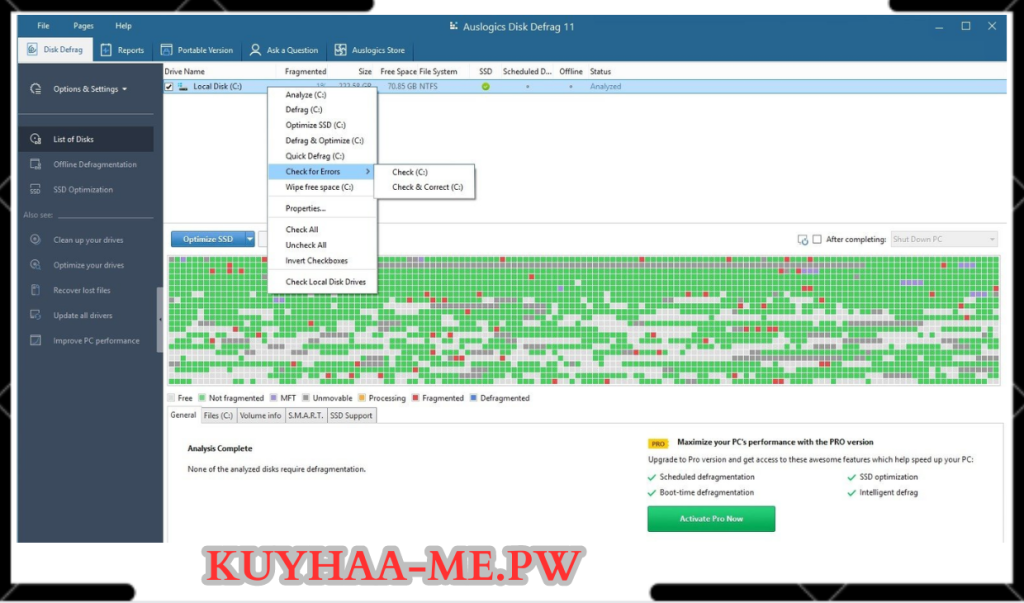Click the scheduler icon beside After completing
Screen dimensions: 1024x603
803,240
